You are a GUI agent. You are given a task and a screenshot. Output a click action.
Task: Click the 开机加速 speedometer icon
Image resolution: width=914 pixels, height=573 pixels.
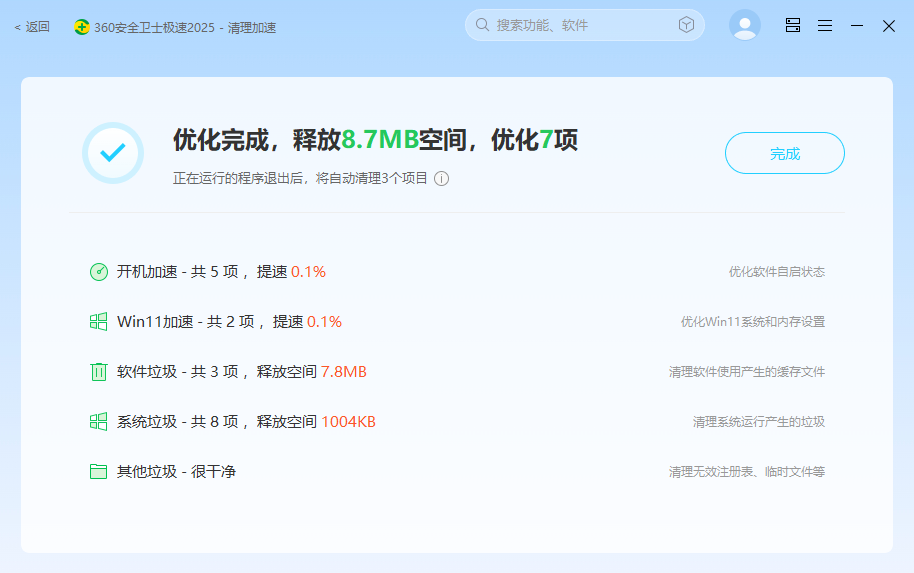(x=99, y=272)
